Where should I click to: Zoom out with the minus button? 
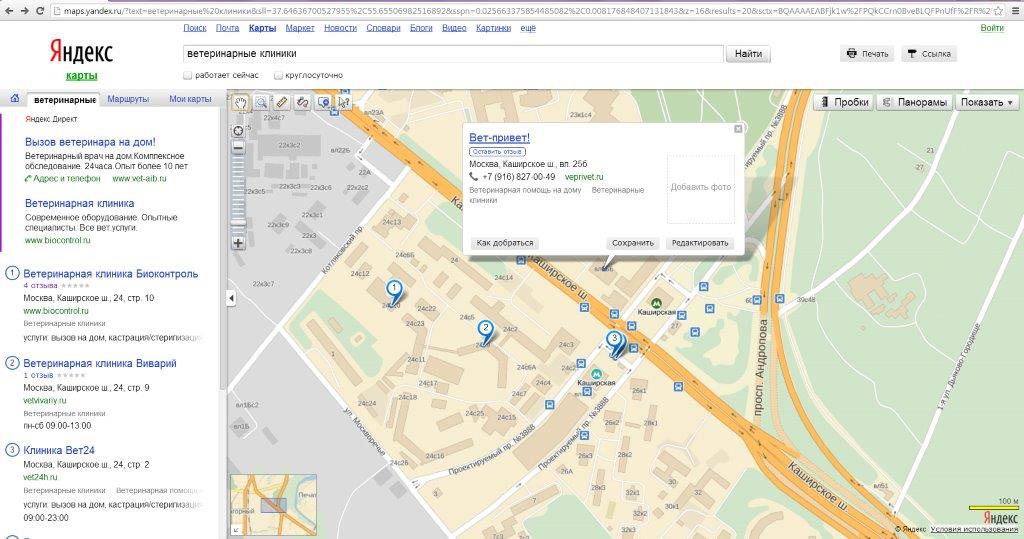[x=238, y=148]
